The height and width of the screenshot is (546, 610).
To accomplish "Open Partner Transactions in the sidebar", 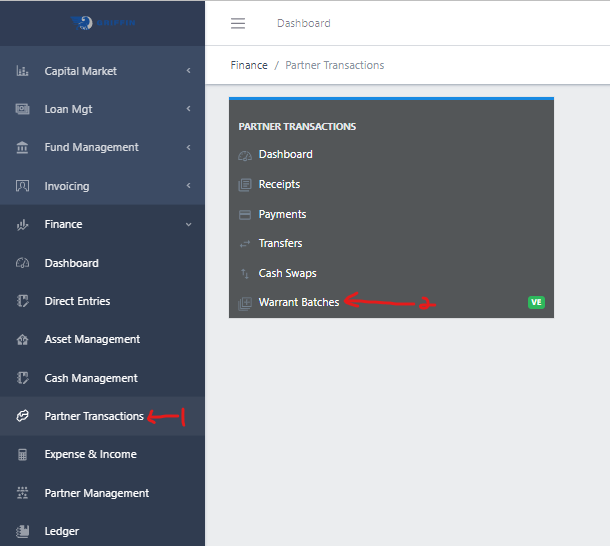I will [x=94, y=416].
